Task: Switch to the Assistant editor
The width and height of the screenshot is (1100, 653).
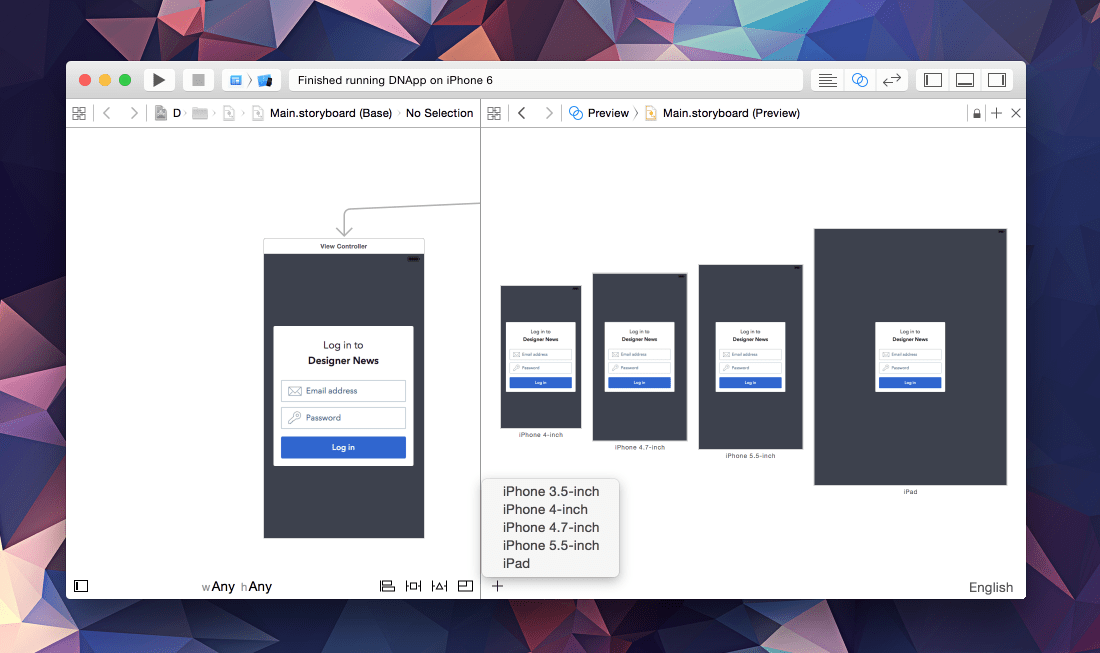Action: [859, 80]
